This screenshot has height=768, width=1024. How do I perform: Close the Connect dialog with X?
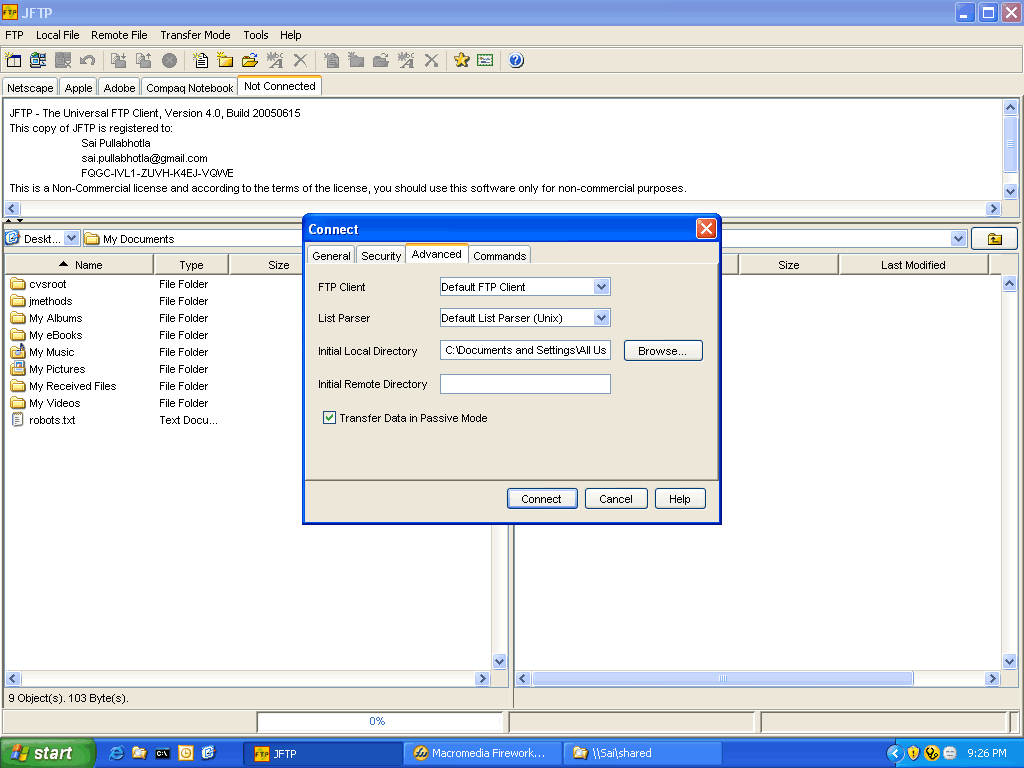tap(706, 229)
